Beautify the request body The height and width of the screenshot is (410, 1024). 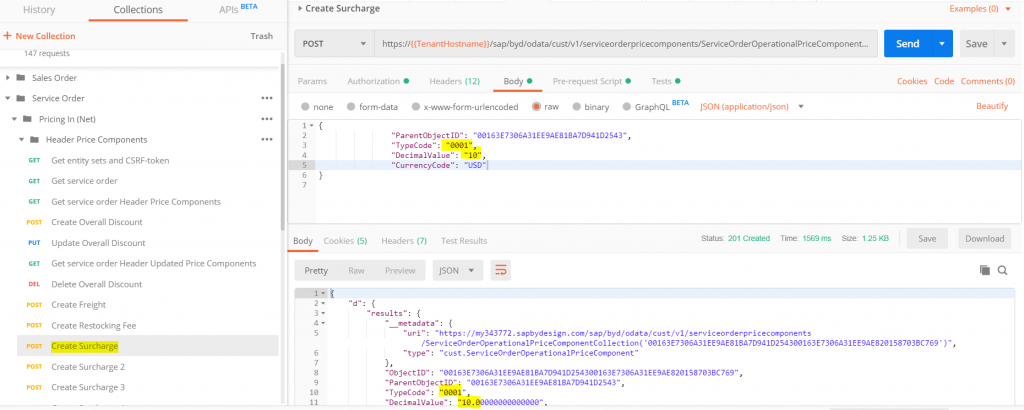[x=992, y=106]
